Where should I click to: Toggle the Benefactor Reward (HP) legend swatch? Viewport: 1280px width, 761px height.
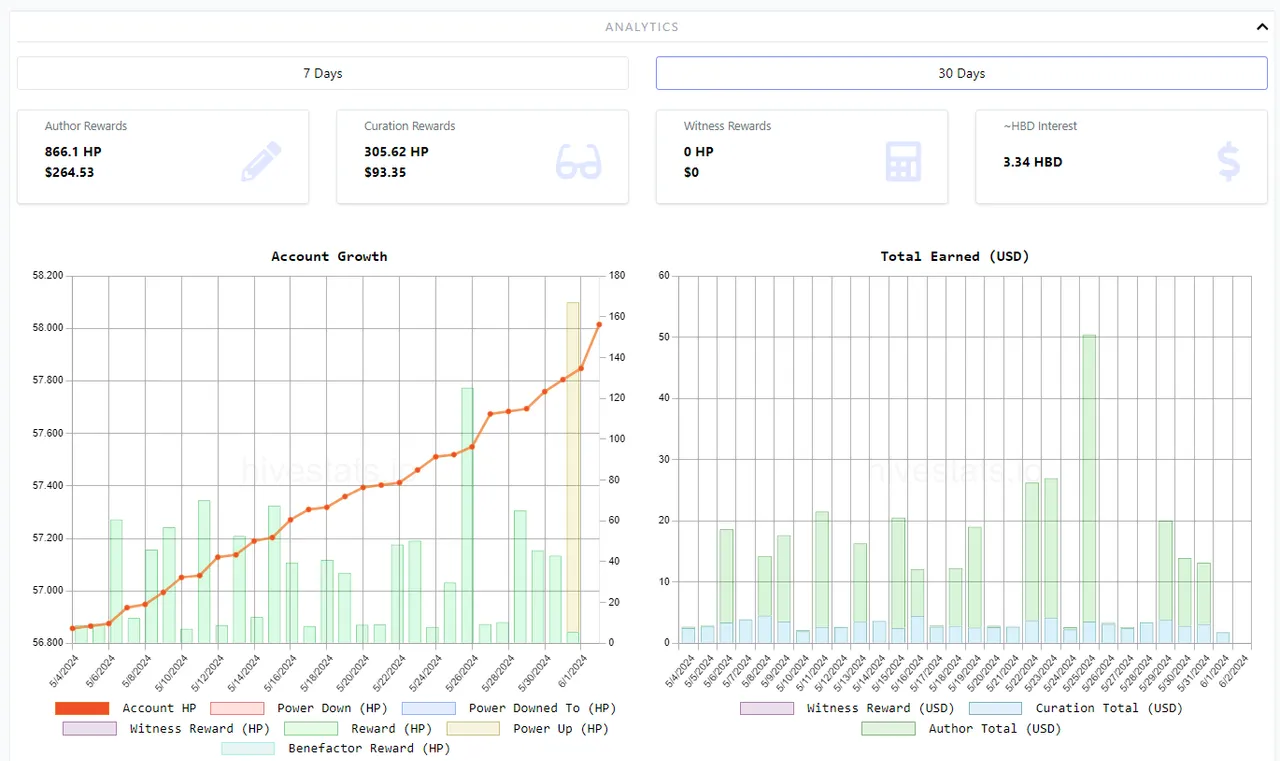click(x=248, y=748)
